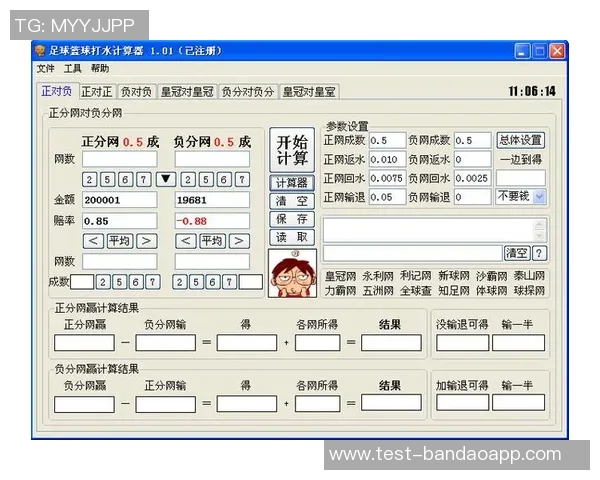The image size is (600, 480).
Task: Click quick button 5 under 负分网 网数
Action: 206,180
